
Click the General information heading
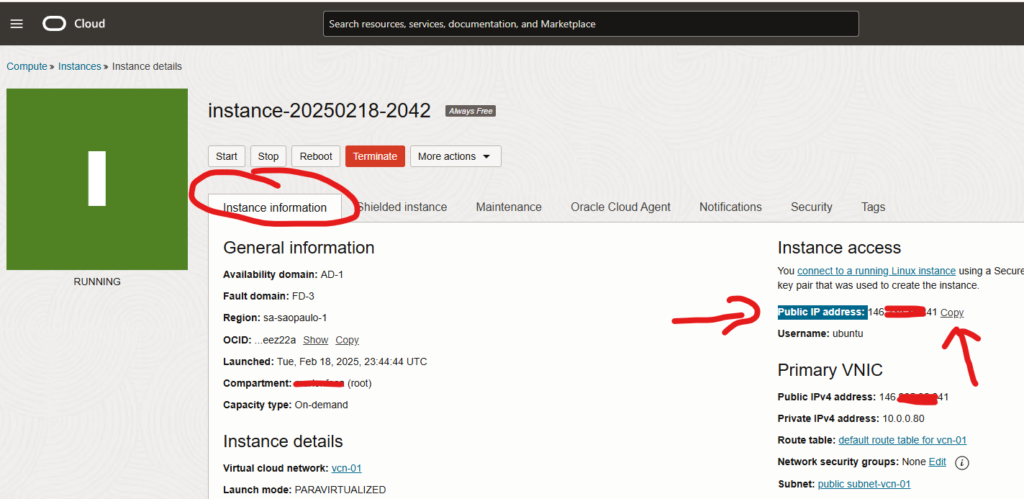(x=298, y=248)
